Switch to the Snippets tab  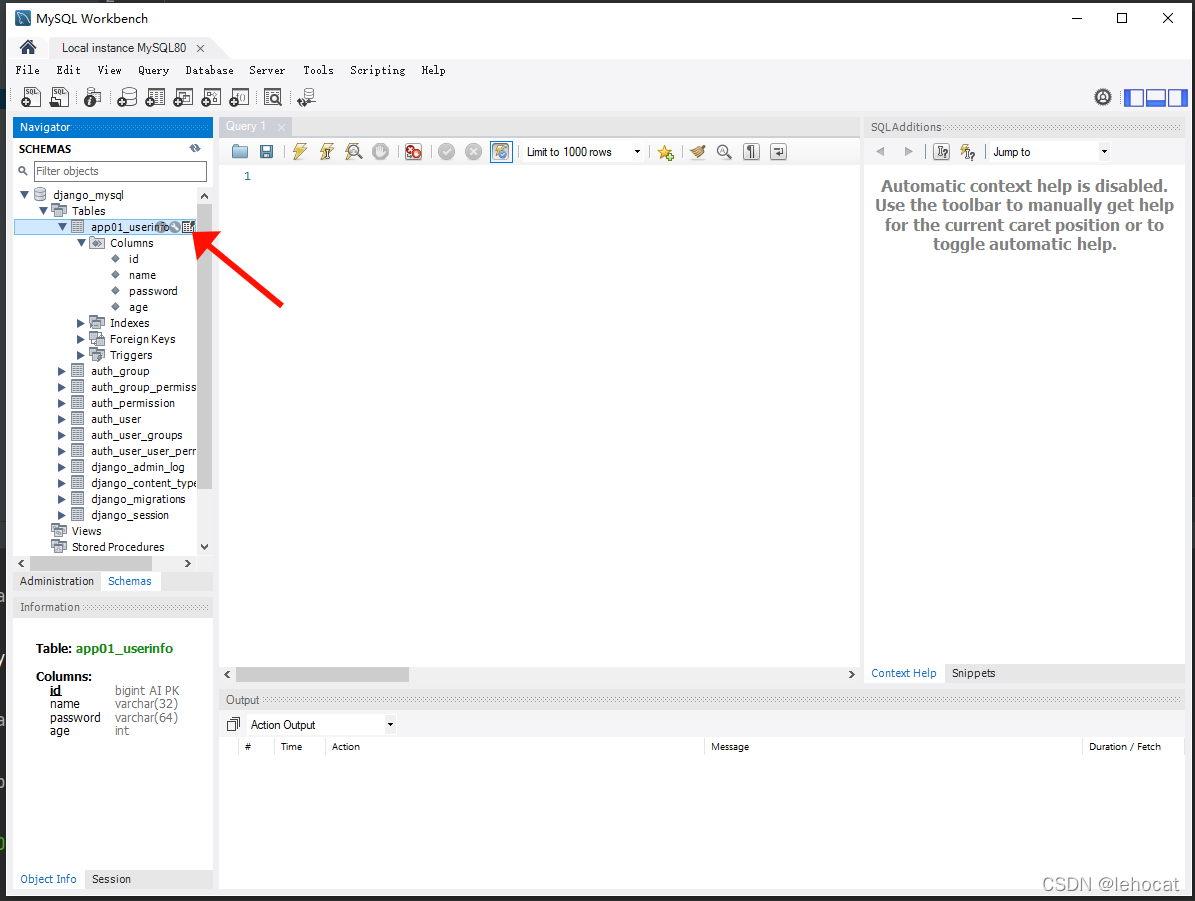click(x=973, y=673)
